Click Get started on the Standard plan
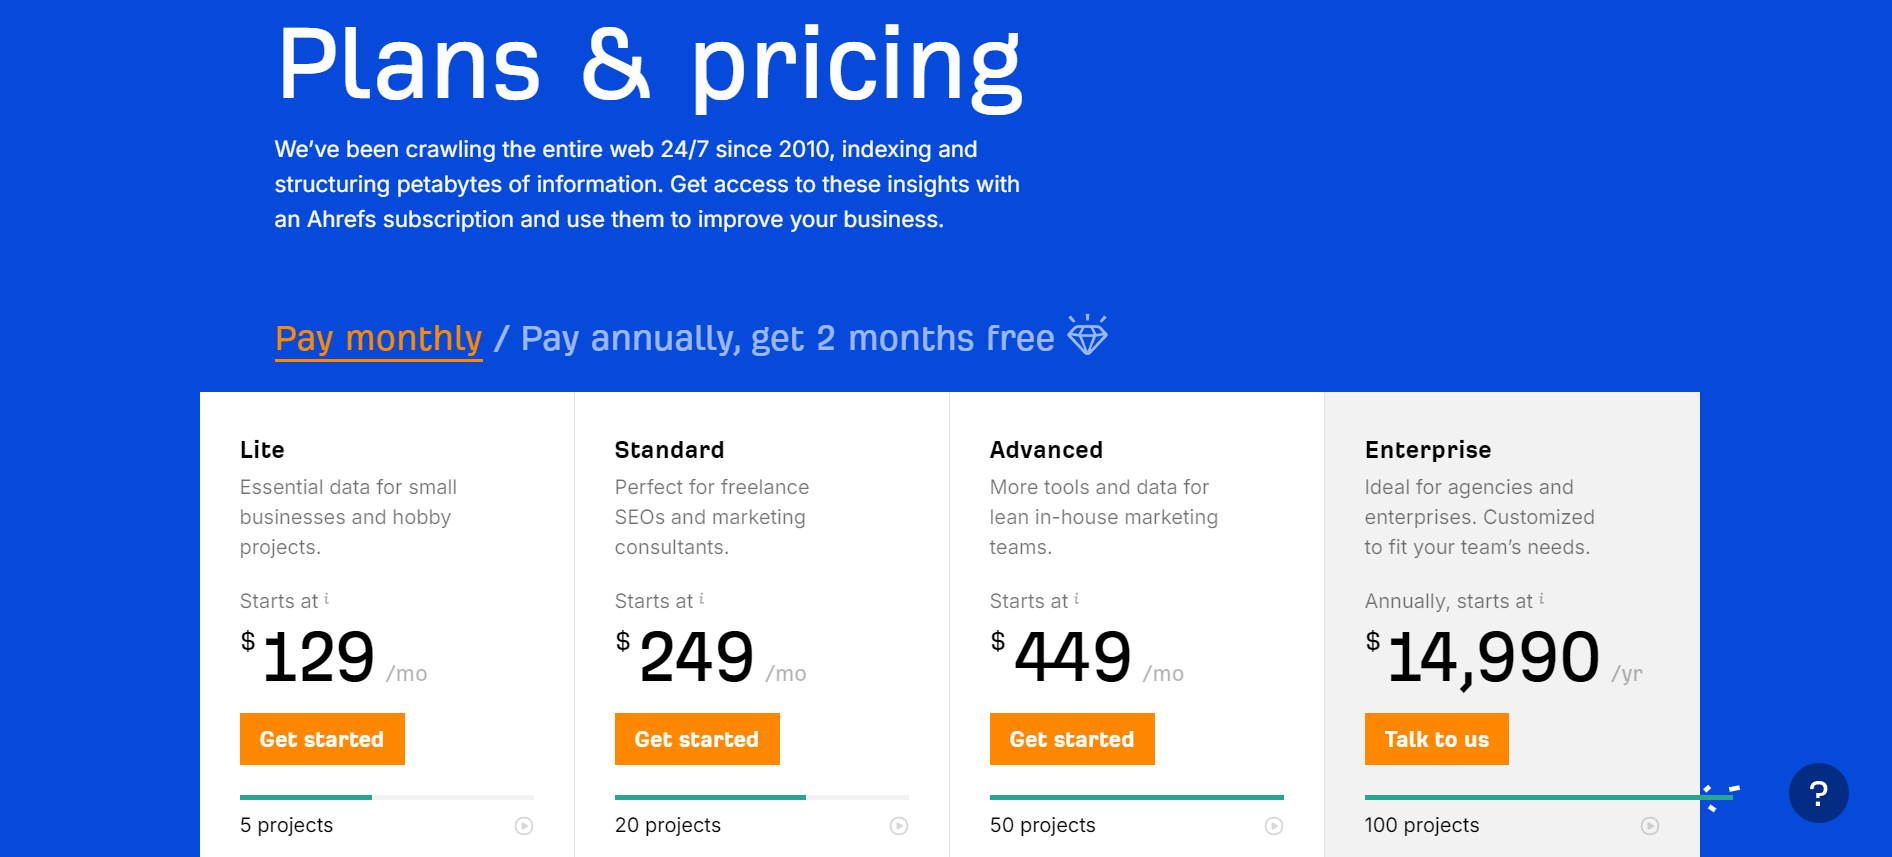The image size is (1892, 857). click(x=697, y=739)
